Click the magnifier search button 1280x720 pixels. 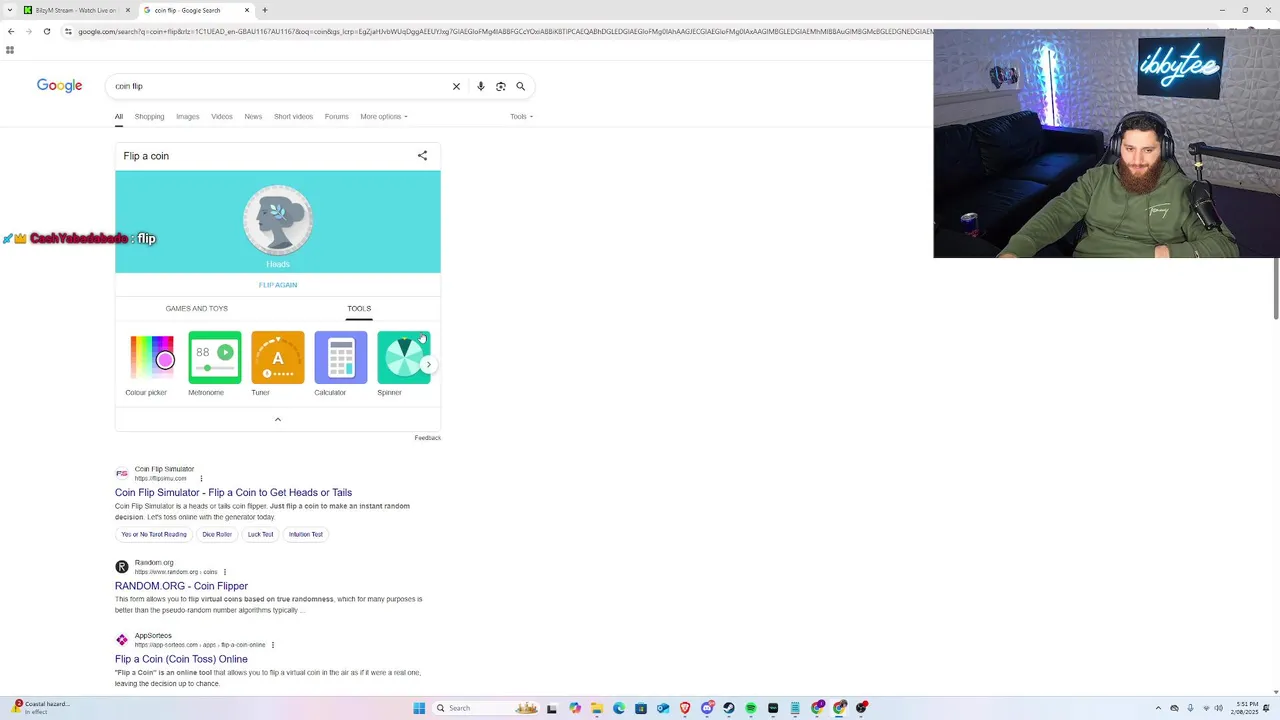tap(520, 86)
